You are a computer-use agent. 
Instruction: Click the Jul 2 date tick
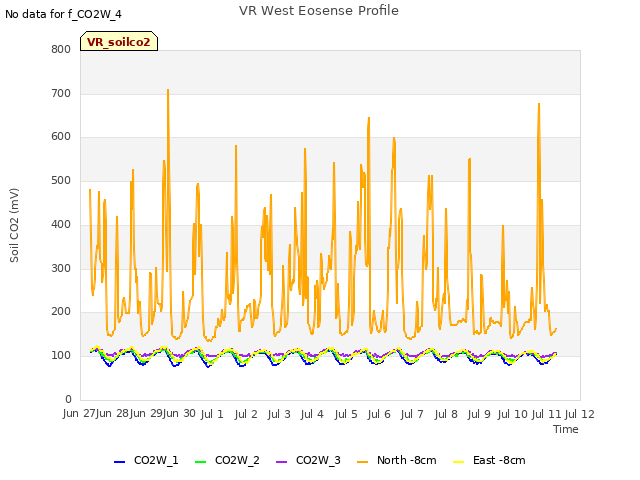(246, 414)
